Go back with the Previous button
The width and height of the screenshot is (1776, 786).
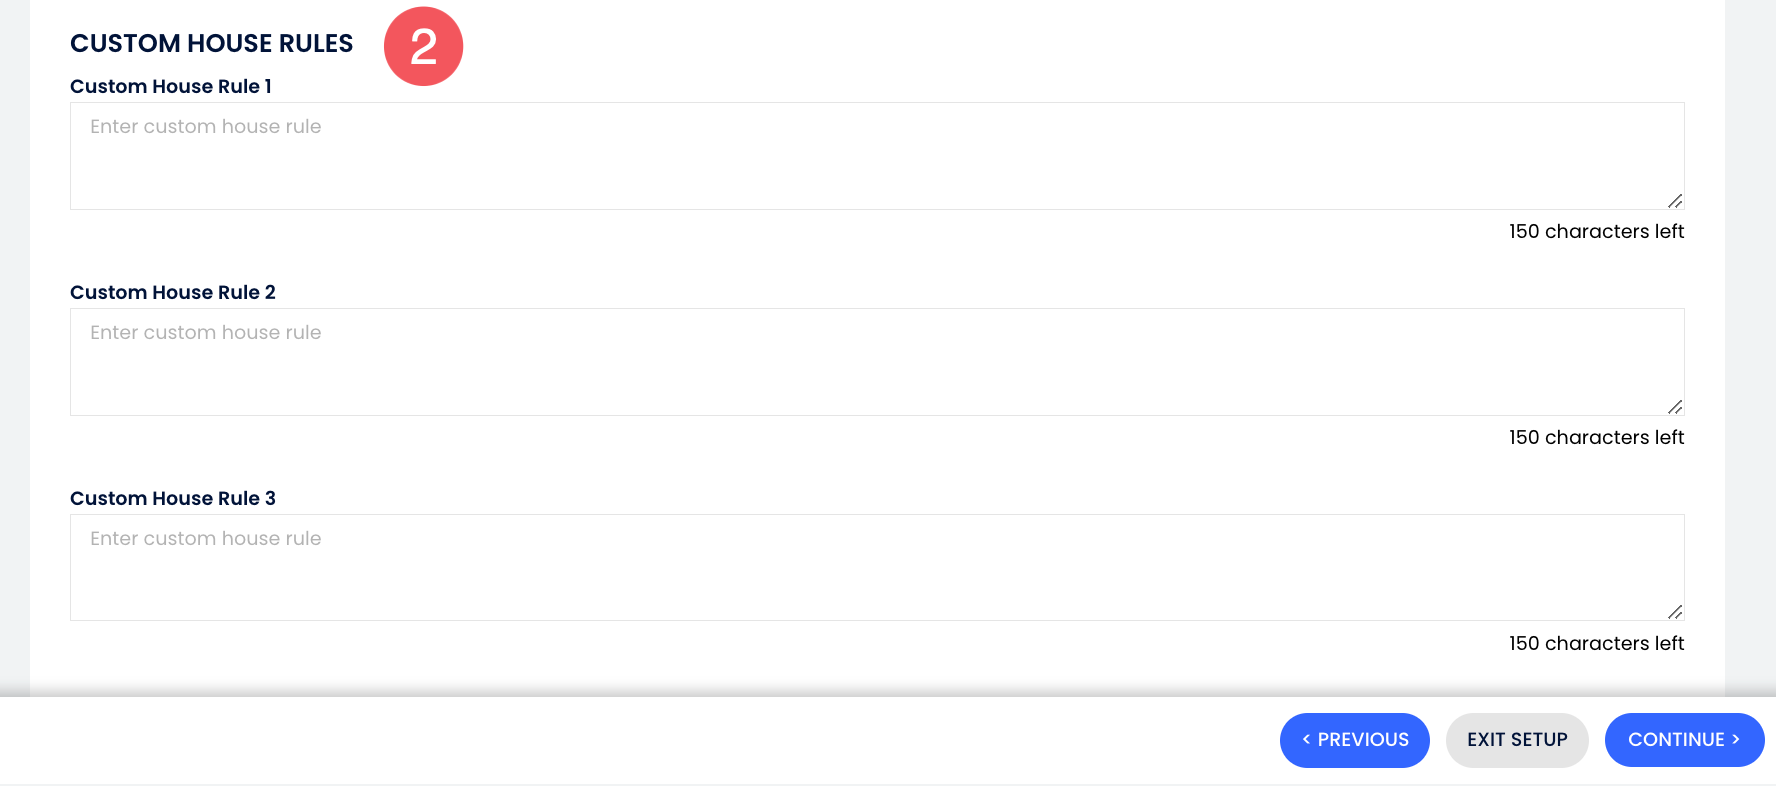point(1354,740)
